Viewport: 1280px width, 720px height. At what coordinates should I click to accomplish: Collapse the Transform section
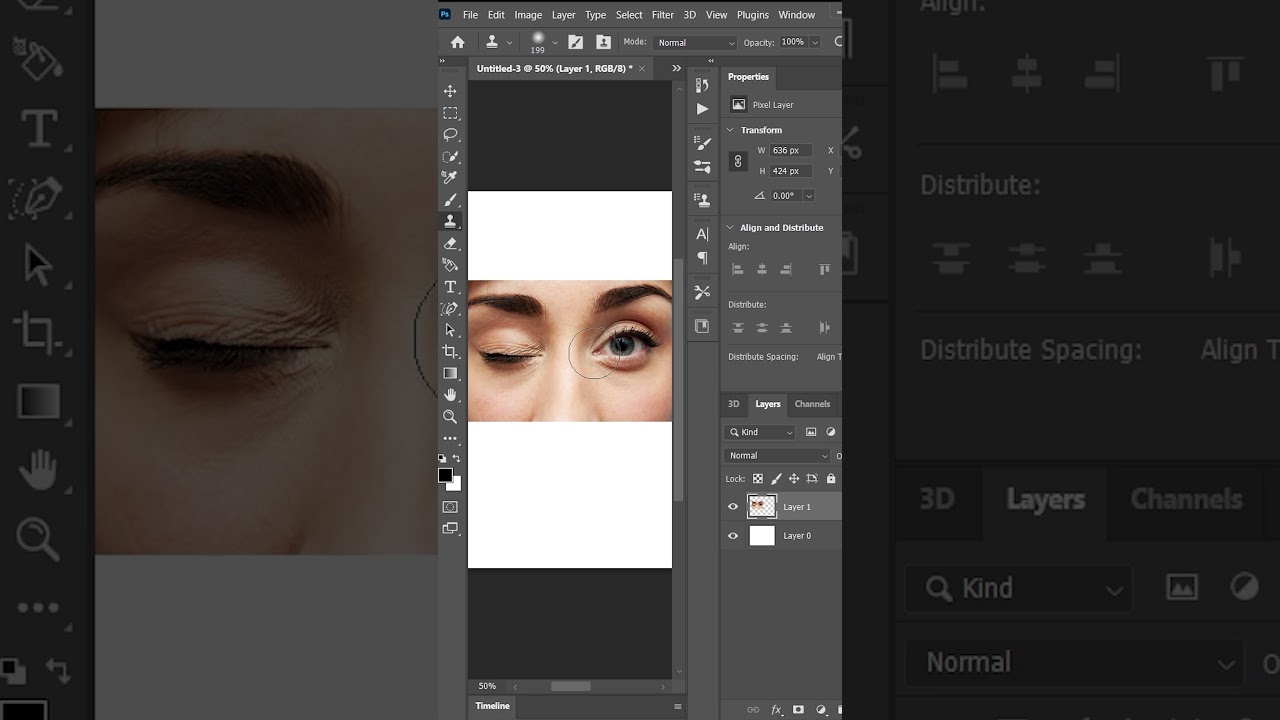pyautogui.click(x=730, y=130)
